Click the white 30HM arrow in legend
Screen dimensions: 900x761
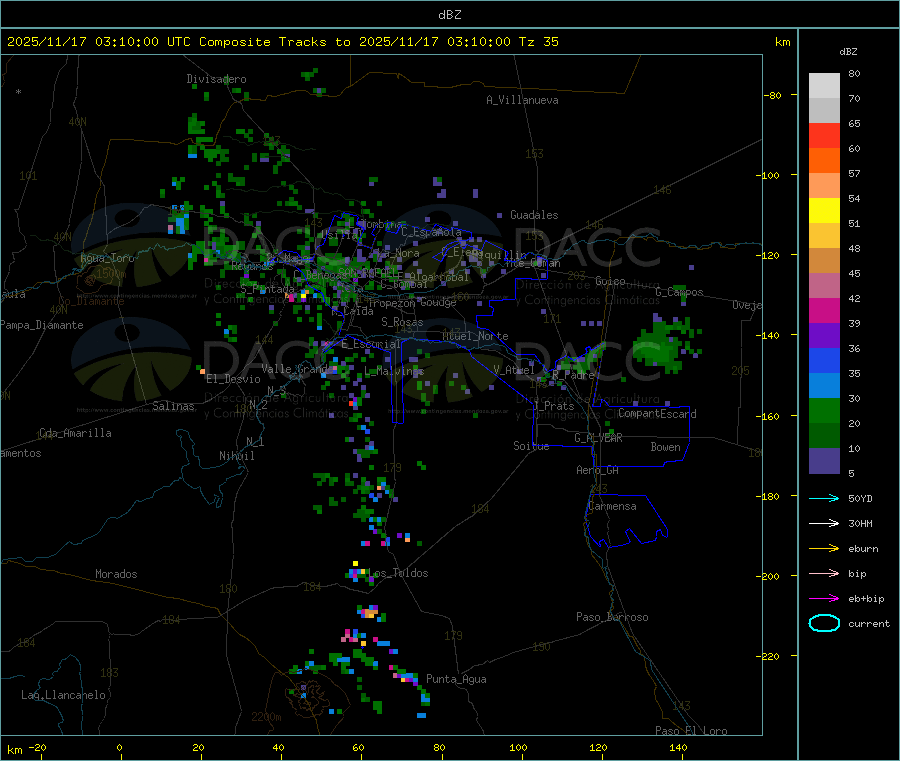(824, 523)
